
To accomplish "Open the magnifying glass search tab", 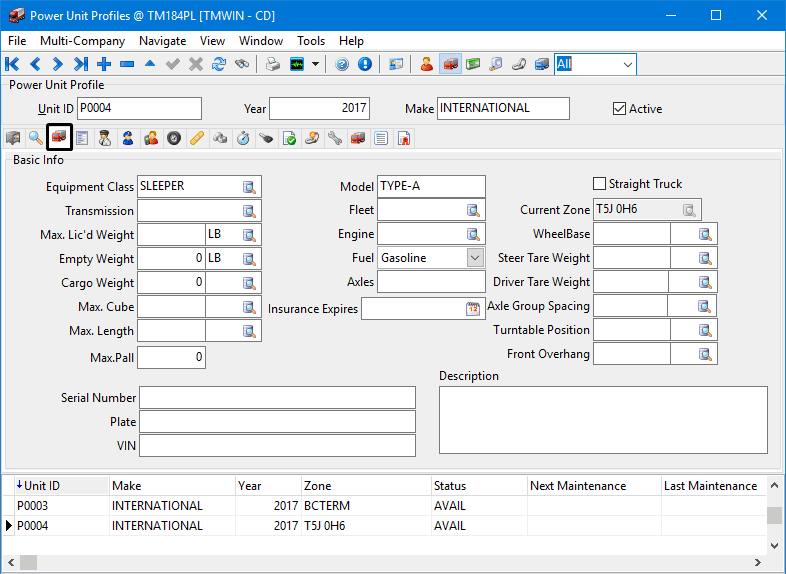I will click(x=36, y=138).
